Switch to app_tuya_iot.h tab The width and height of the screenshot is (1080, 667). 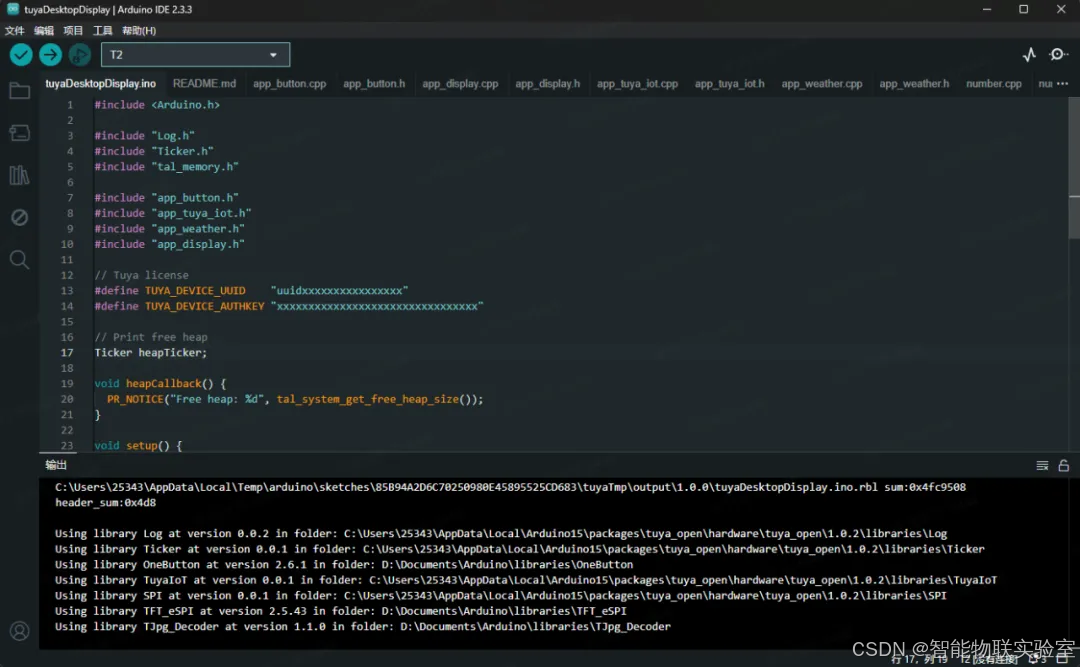[729, 83]
